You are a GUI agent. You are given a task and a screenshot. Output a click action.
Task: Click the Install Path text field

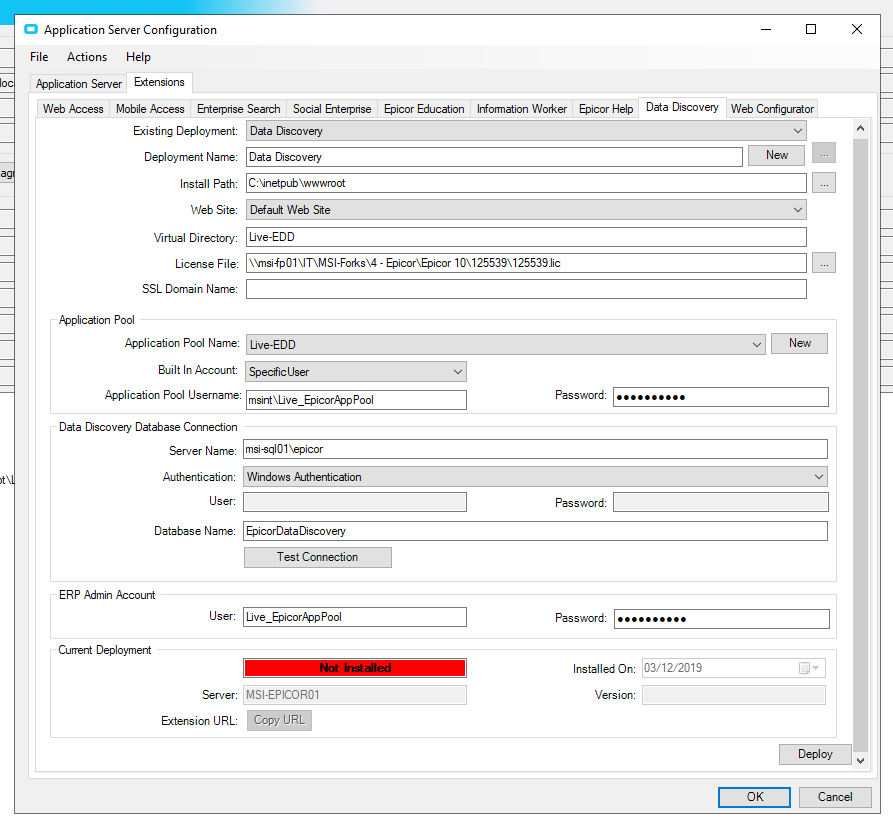(526, 183)
